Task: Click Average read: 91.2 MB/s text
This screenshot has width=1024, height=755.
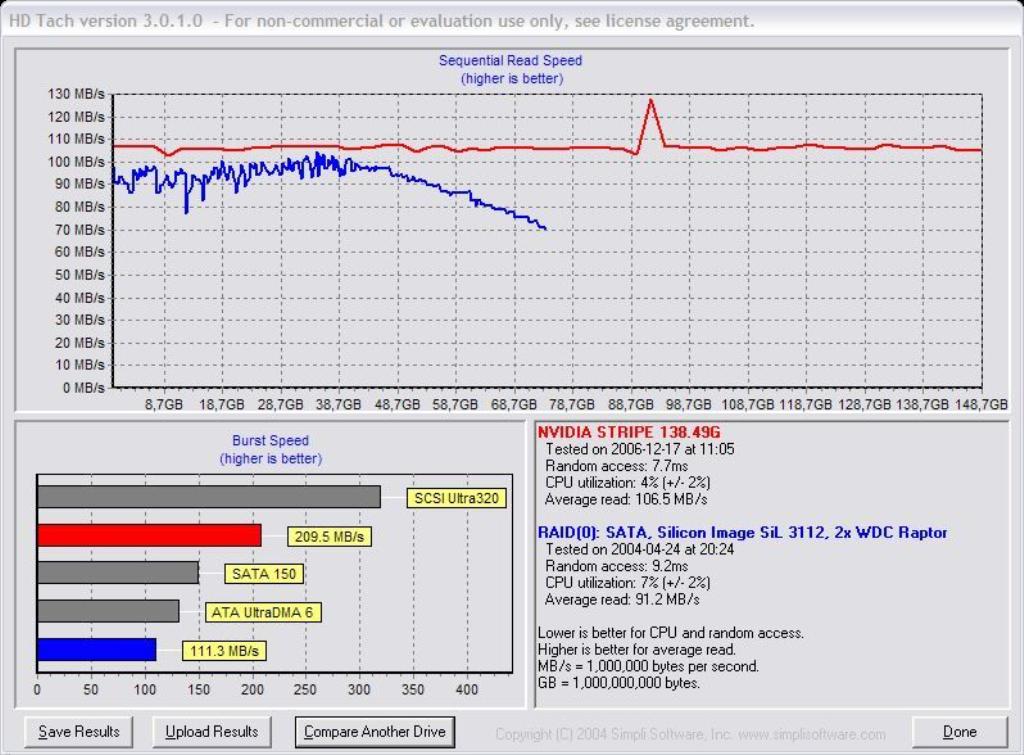Action: (x=622, y=600)
